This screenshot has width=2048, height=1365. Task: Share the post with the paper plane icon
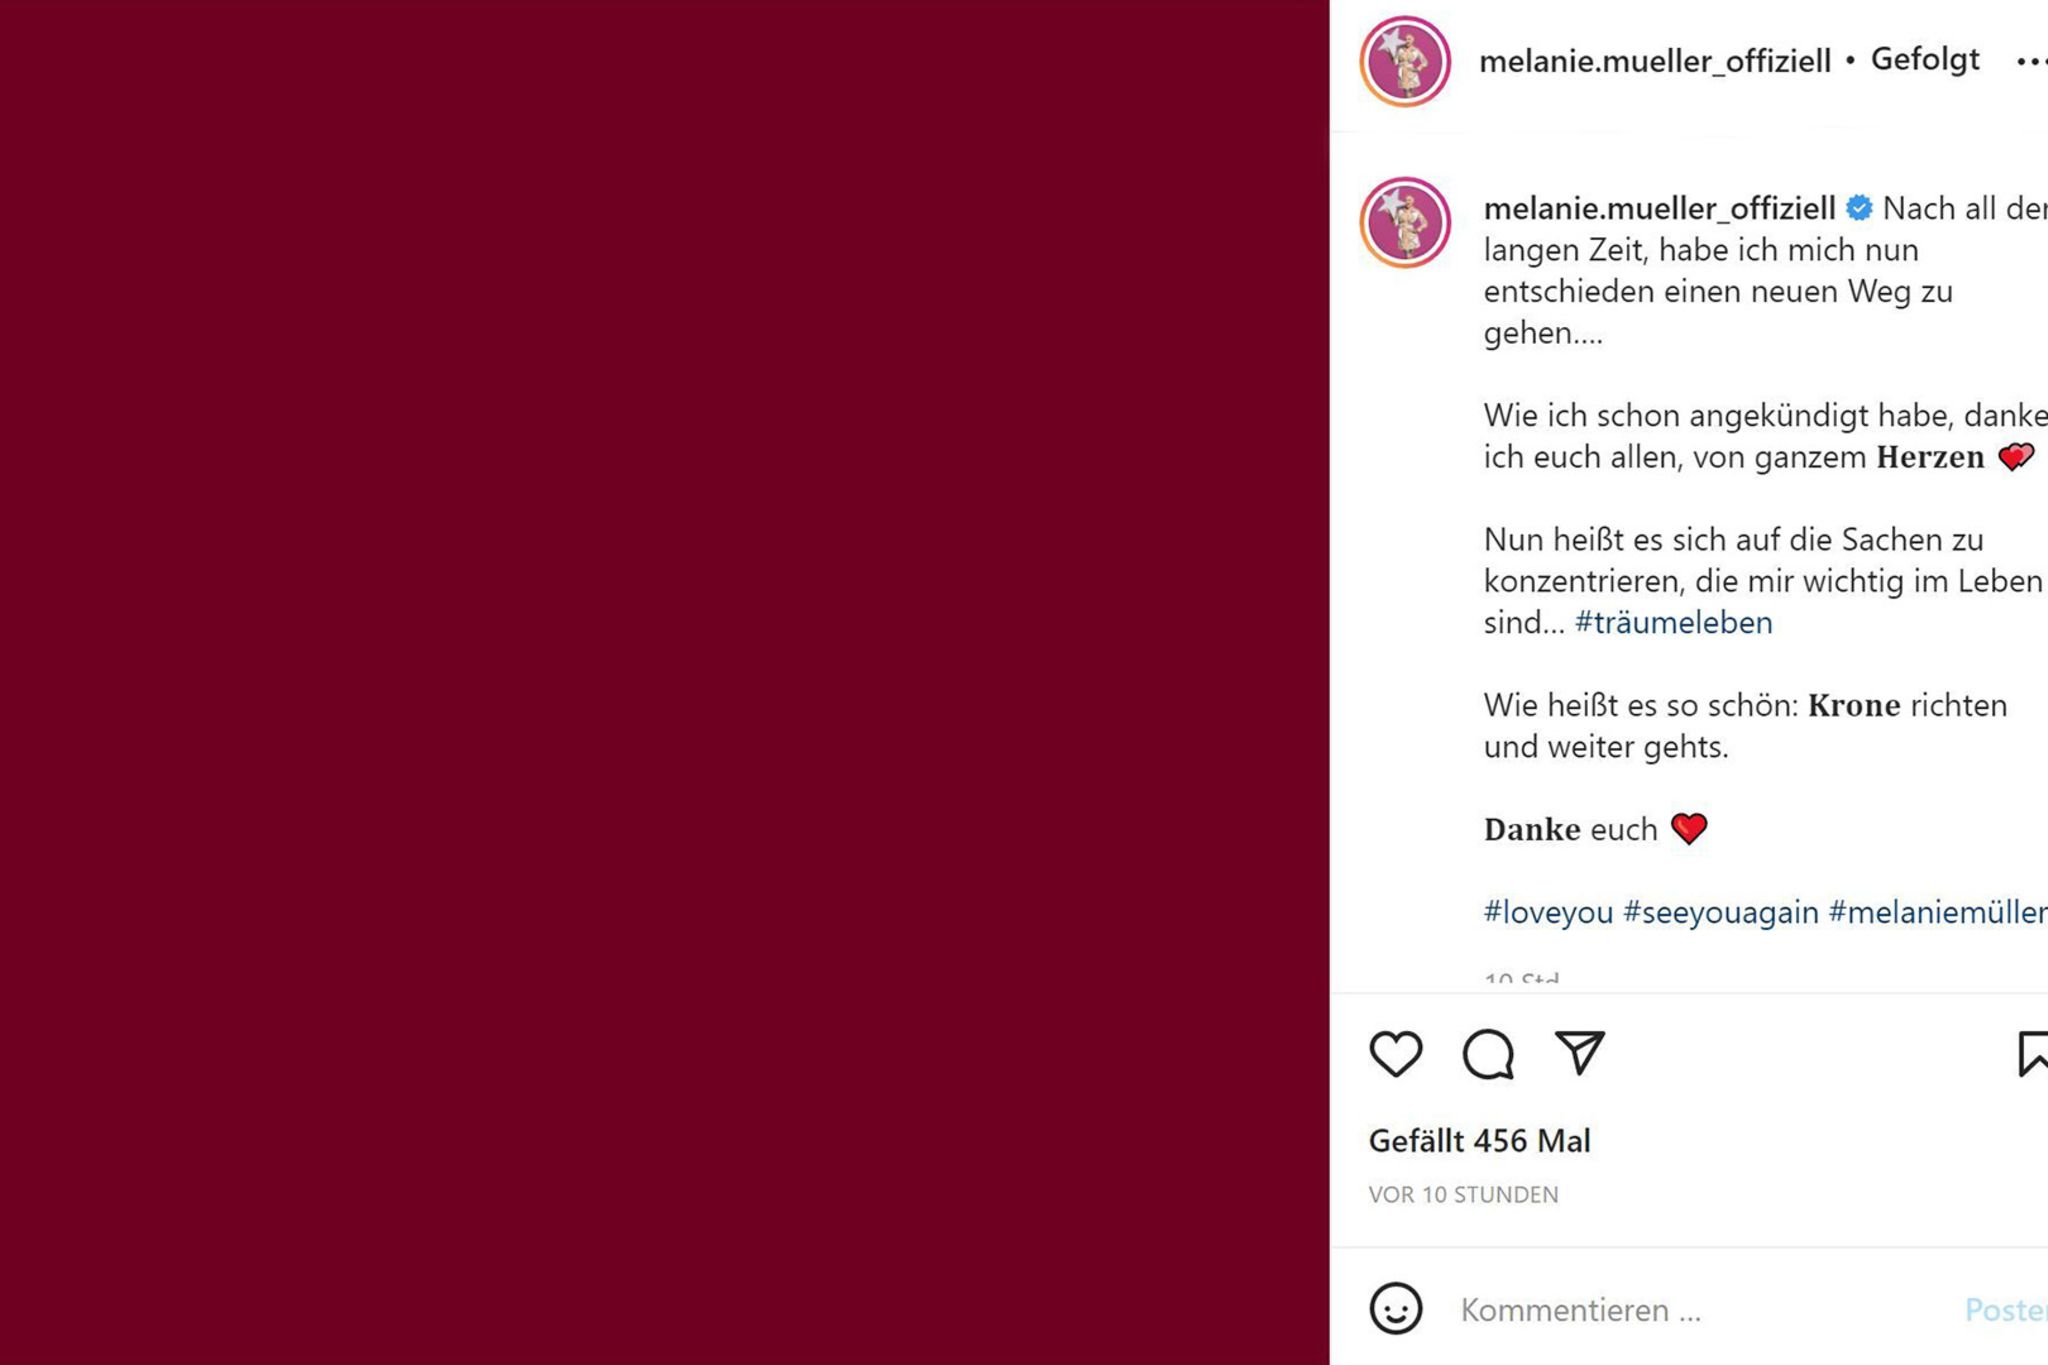pos(1580,1053)
